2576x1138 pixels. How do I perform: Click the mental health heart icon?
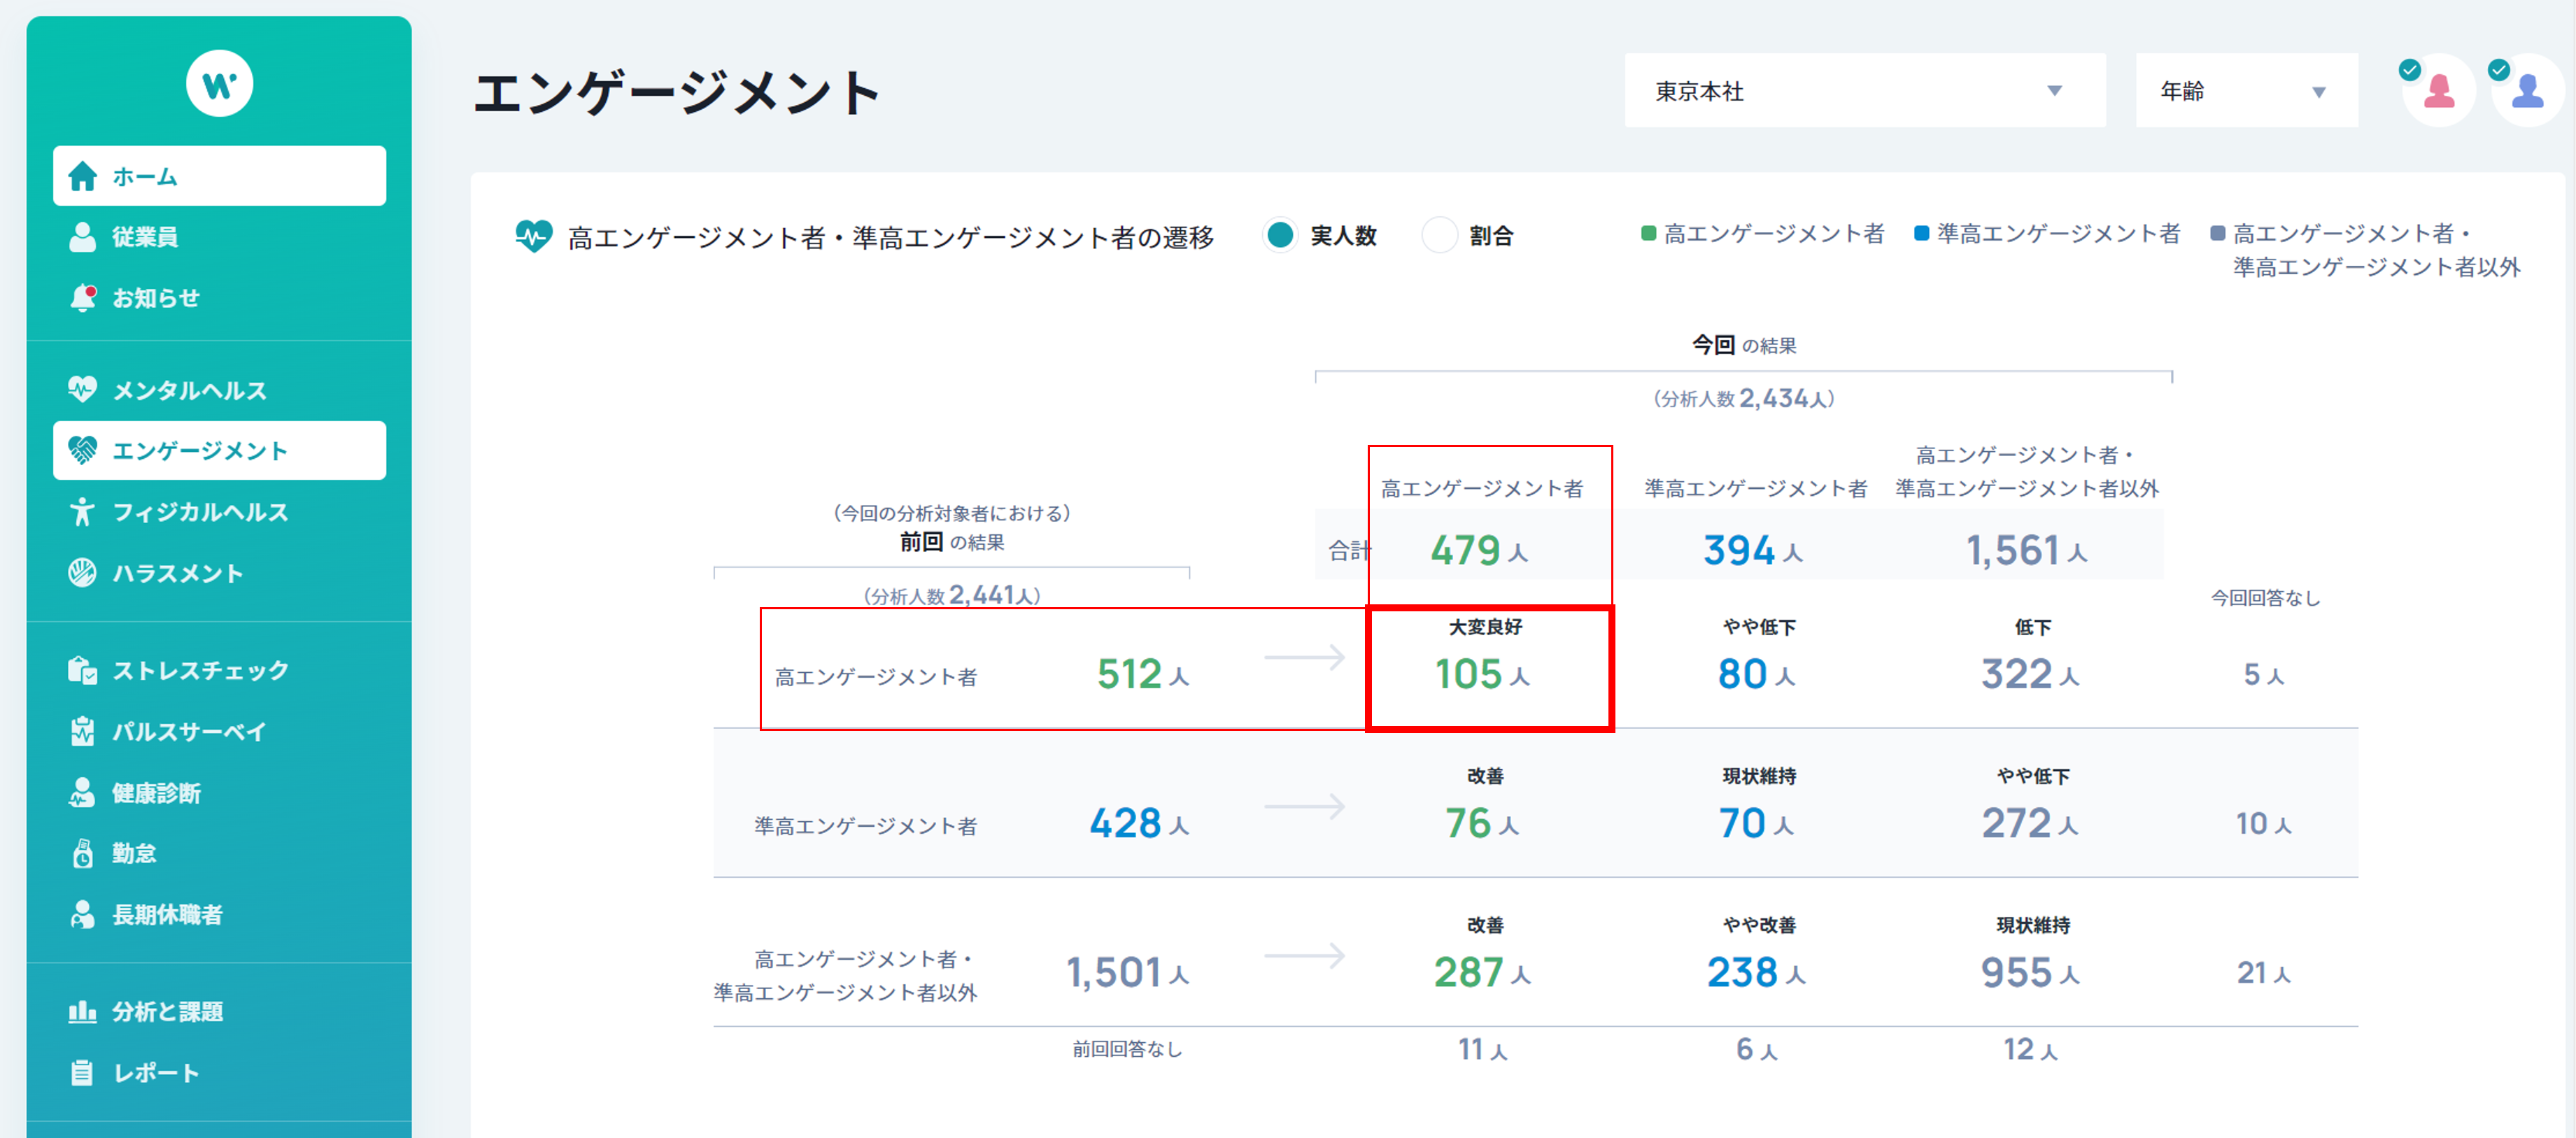(82, 389)
